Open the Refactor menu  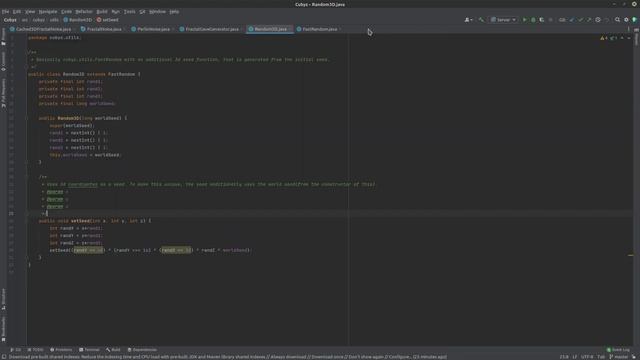pos(84,11)
